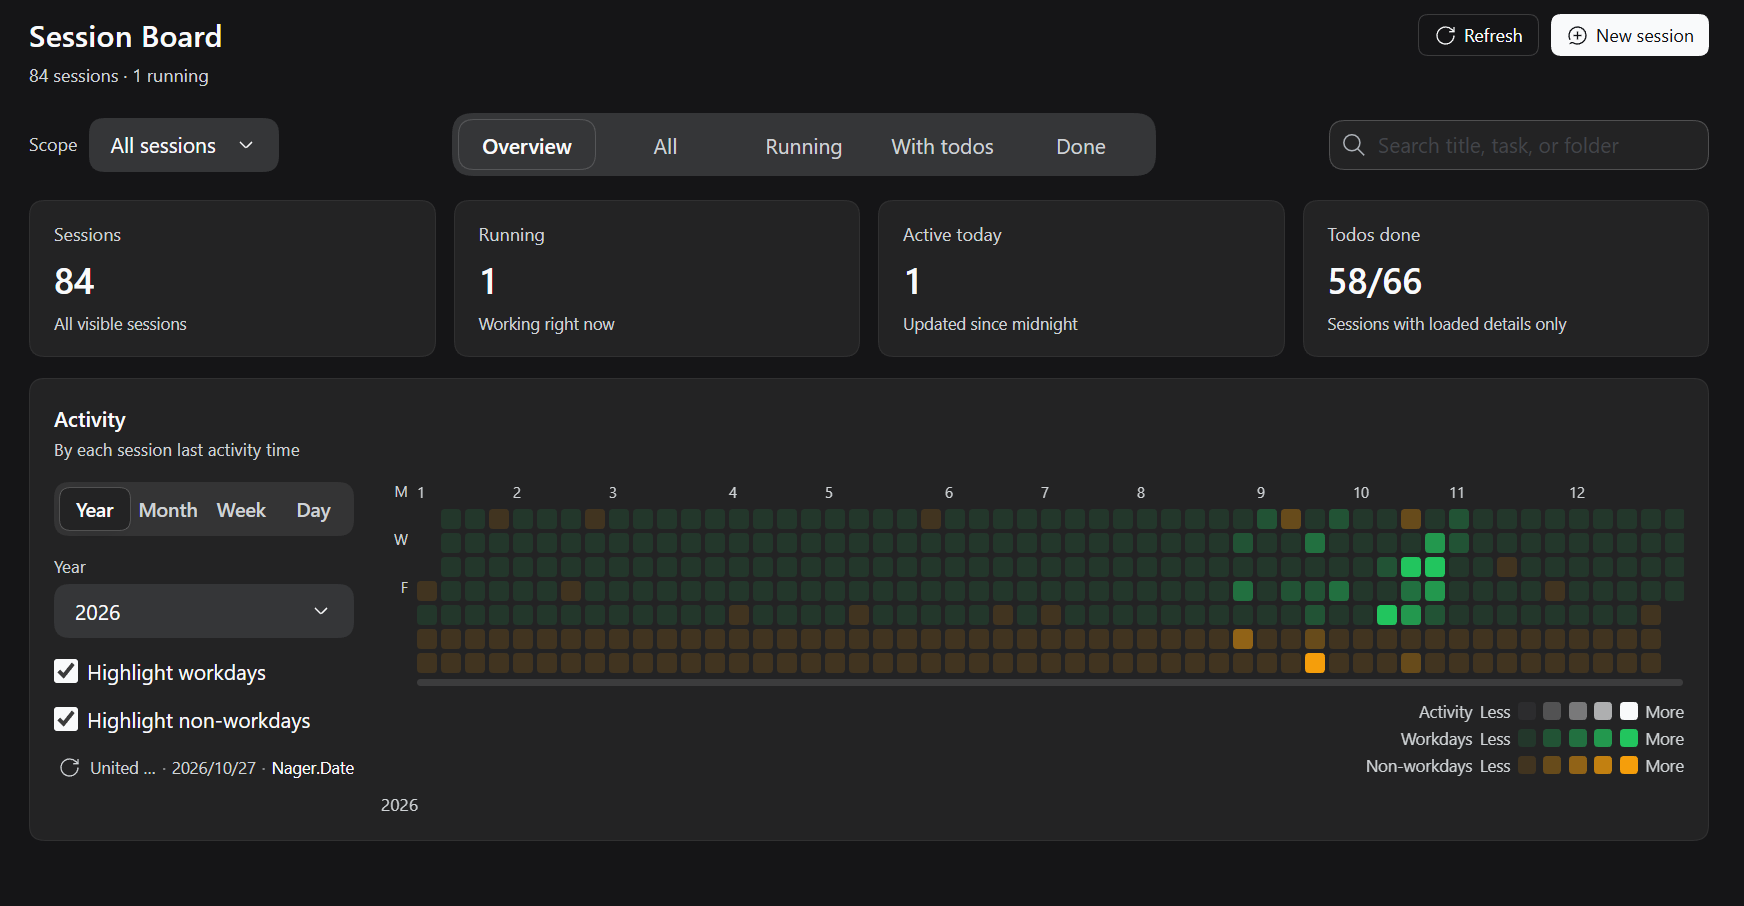Click month label 9 on heatmap
The width and height of the screenshot is (1744, 906).
1261,492
